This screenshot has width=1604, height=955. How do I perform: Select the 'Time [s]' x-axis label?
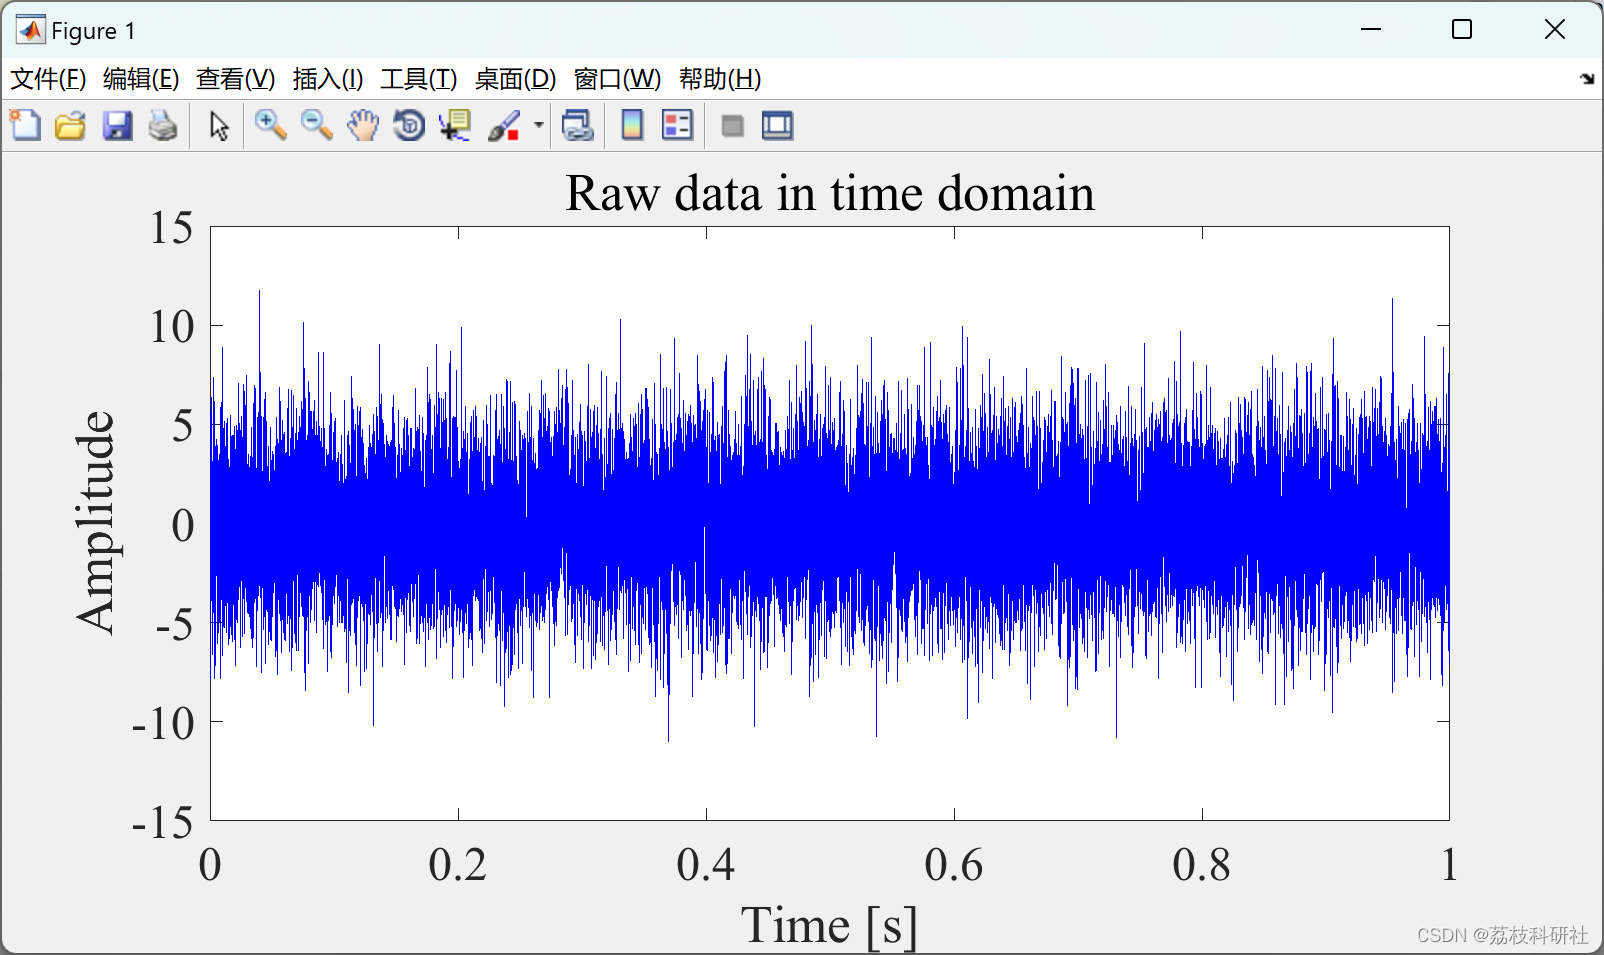829,926
